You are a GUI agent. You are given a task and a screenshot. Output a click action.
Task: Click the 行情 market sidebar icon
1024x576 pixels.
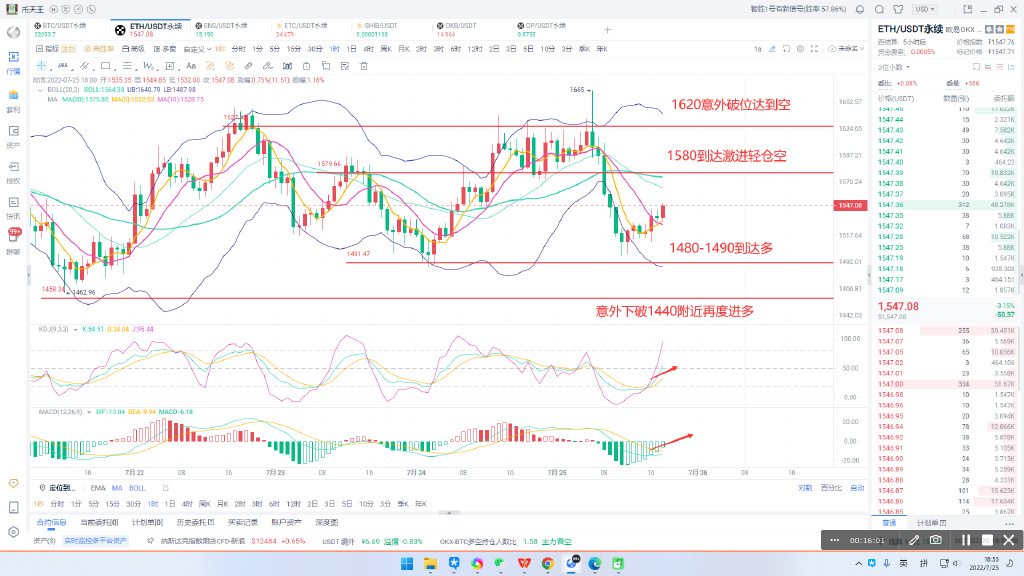point(14,64)
